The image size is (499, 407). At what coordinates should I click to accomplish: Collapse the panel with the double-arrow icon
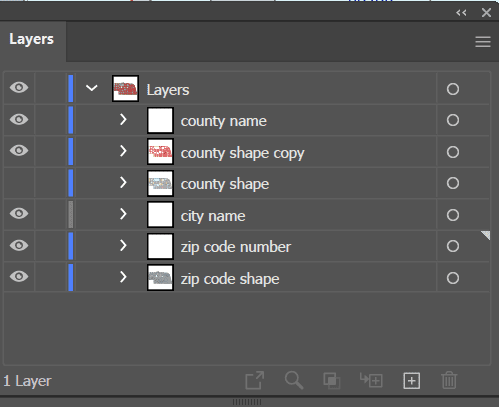pyautogui.click(x=461, y=13)
